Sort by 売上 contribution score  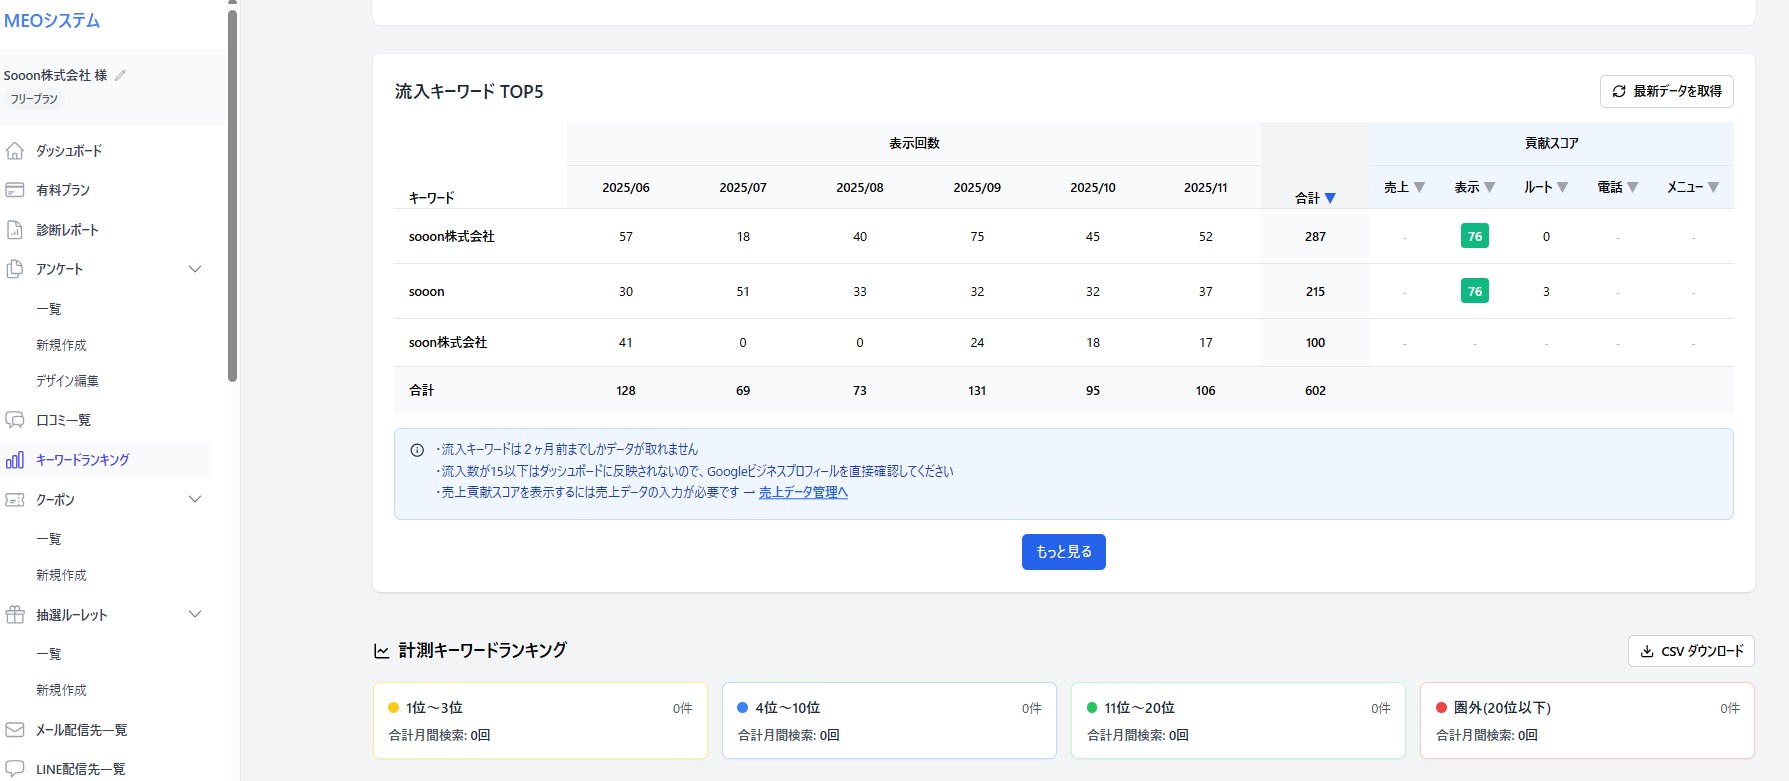[x=1419, y=187]
